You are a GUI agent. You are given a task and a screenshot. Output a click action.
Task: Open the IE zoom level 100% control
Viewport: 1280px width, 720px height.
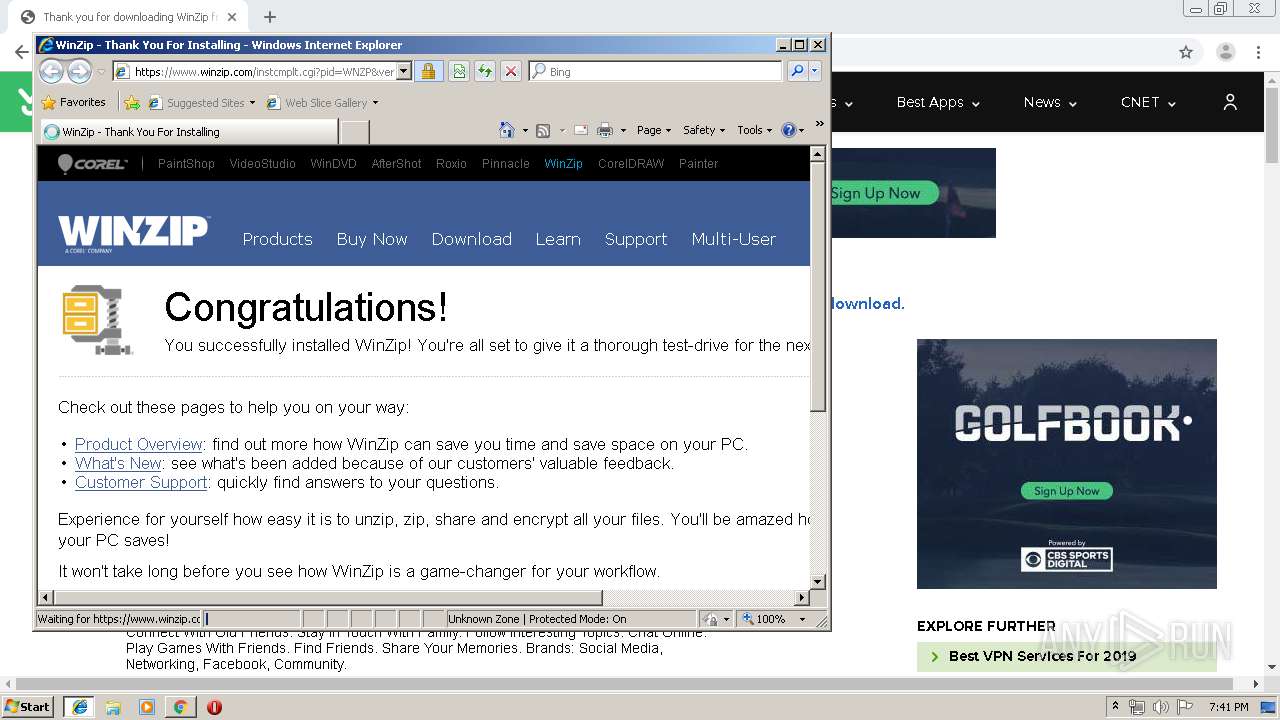point(775,619)
